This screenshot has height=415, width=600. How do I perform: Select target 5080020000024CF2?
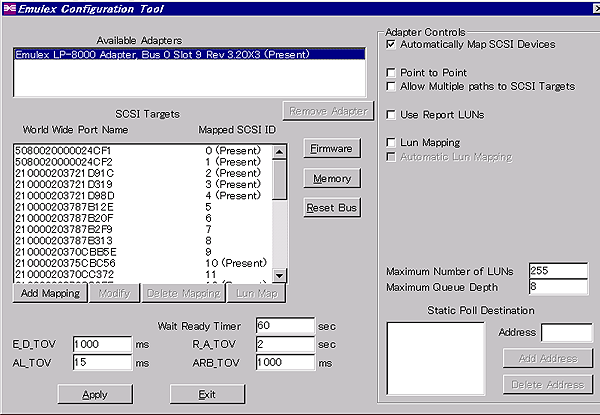(x=143, y=162)
